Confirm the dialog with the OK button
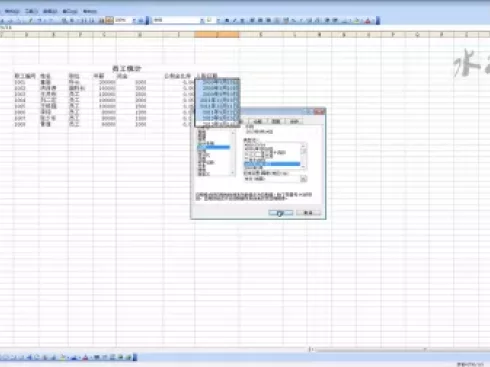 (x=281, y=213)
